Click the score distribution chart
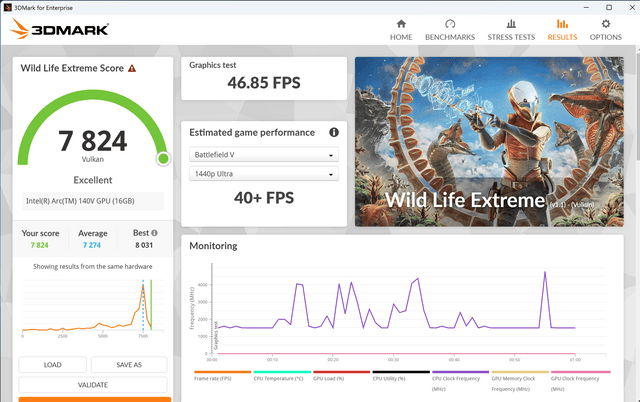Screen dimensions: 640x402 pos(93,308)
